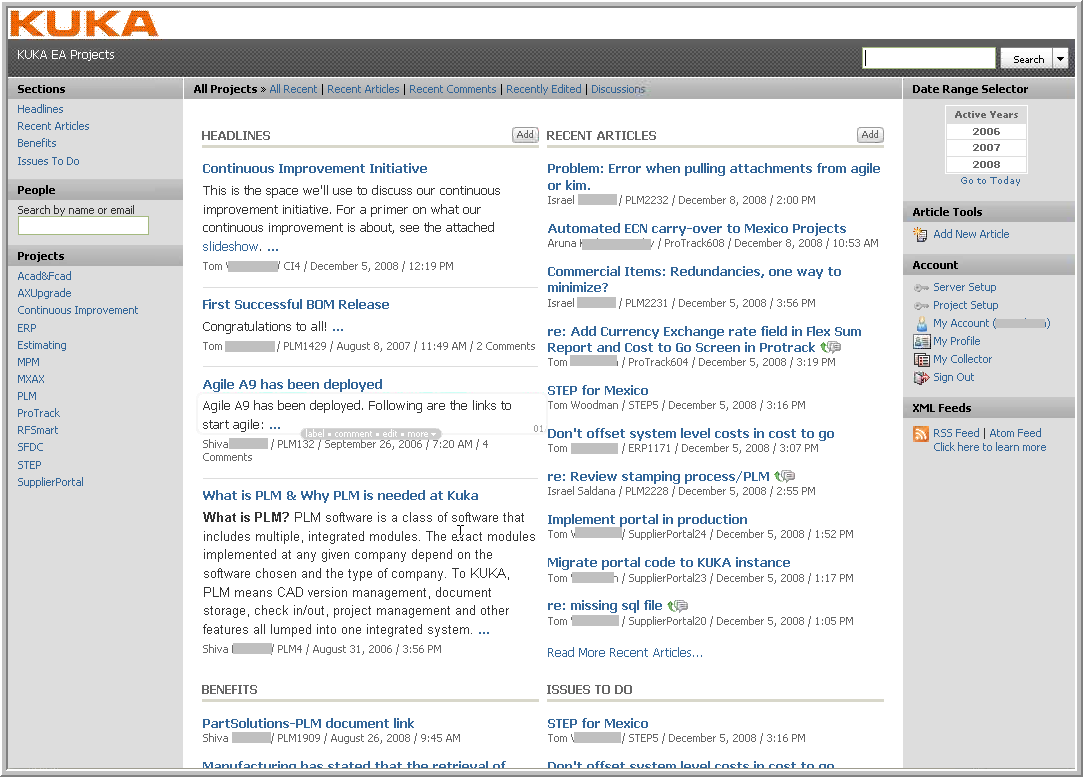1083x777 pixels.
Task: Open the My Profile card icon
Action: tap(922, 342)
